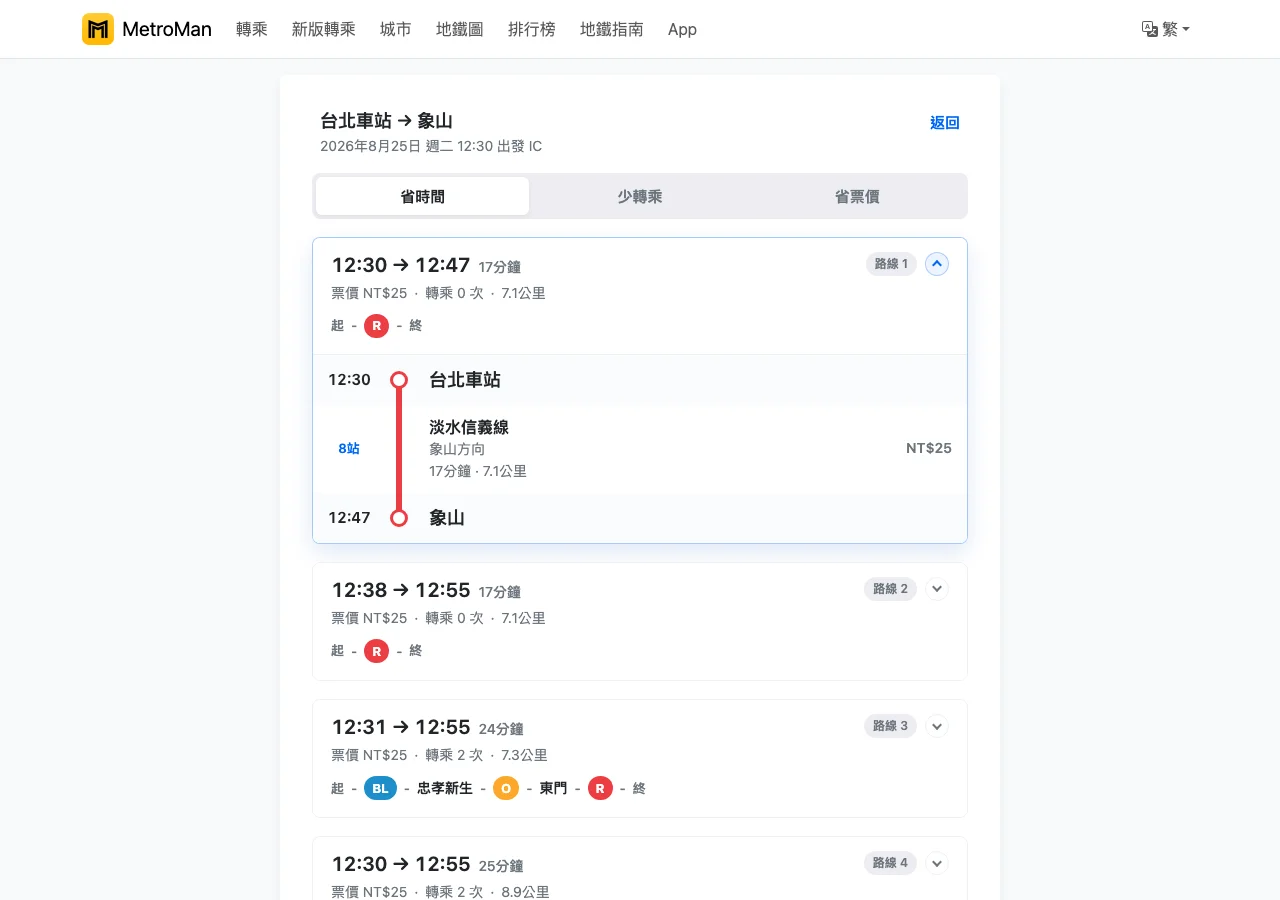The height and width of the screenshot is (900, 1280).
Task: Click the 忠孝新生 transfer station in 路線 3
Action: (x=445, y=788)
